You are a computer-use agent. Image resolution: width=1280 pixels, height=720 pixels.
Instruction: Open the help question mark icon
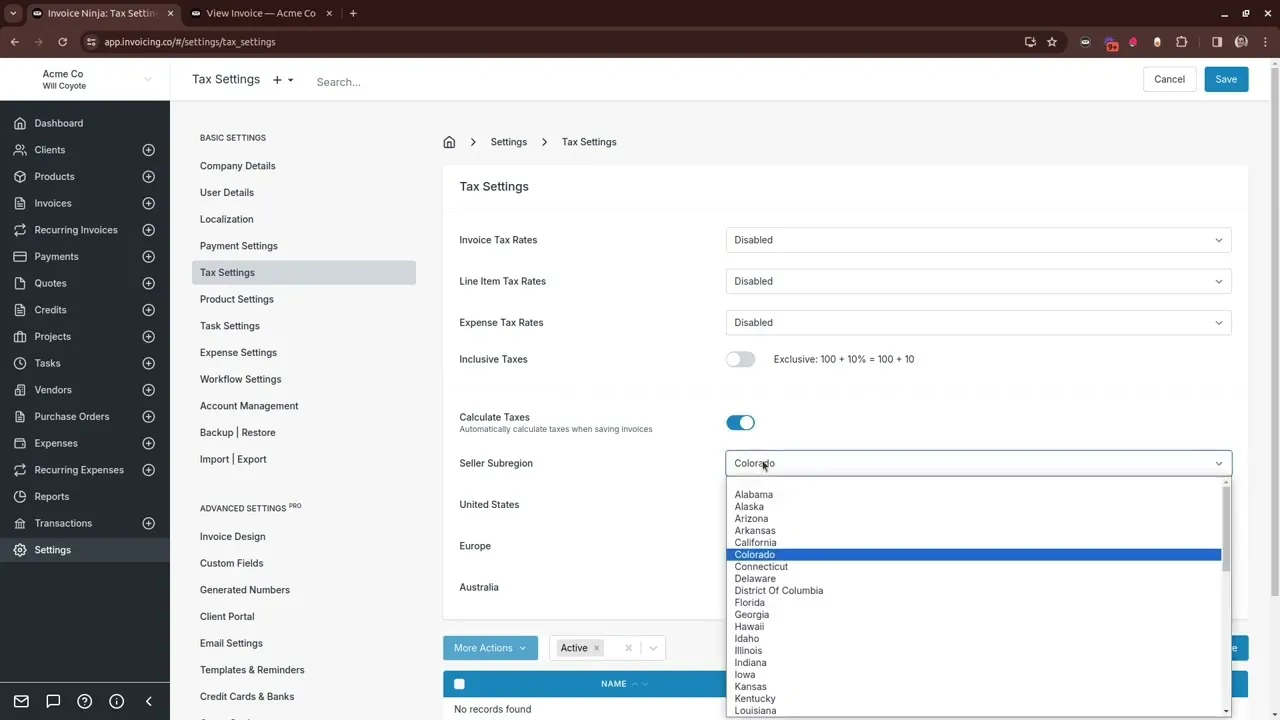(85, 701)
